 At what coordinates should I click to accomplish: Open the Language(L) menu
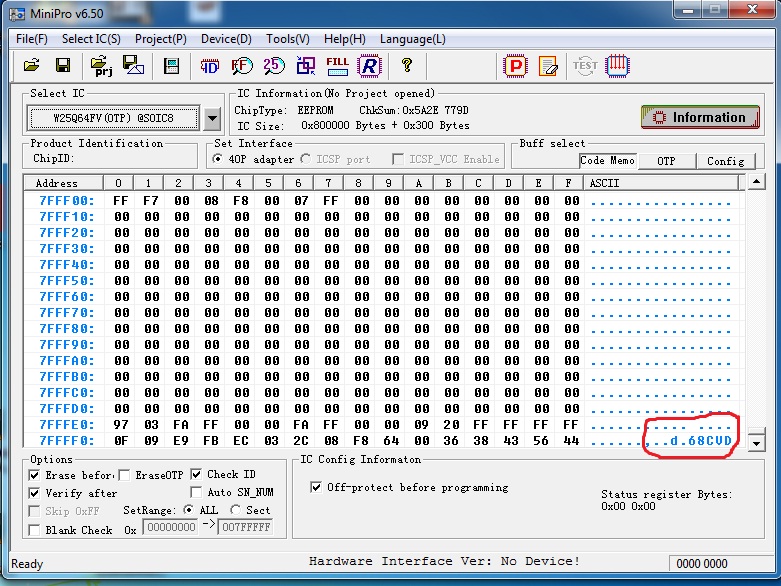coord(412,39)
